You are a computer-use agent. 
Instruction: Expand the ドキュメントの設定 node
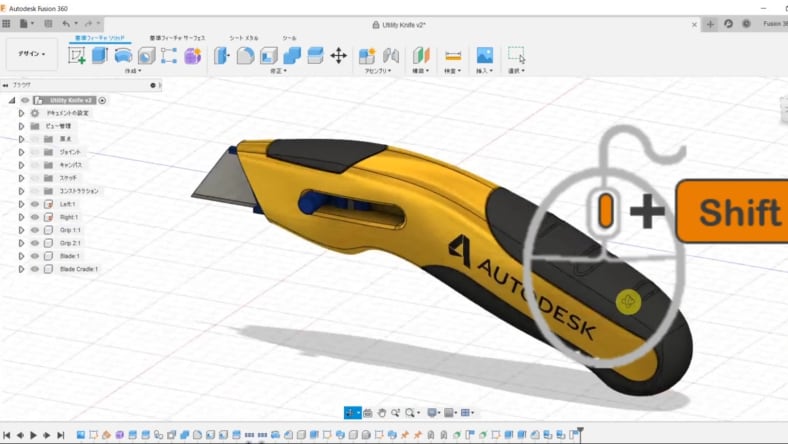pos(21,113)
